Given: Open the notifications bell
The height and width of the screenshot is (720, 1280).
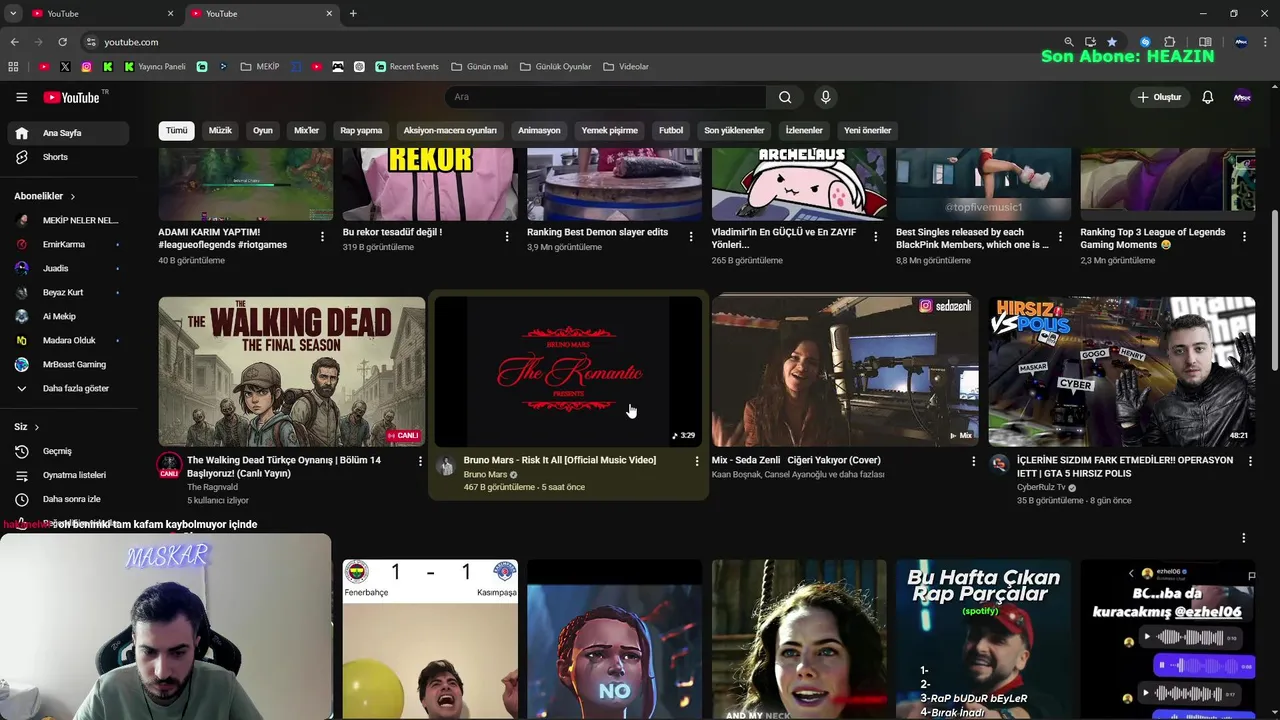Looking at the screenshot, I should (1207, 97).
